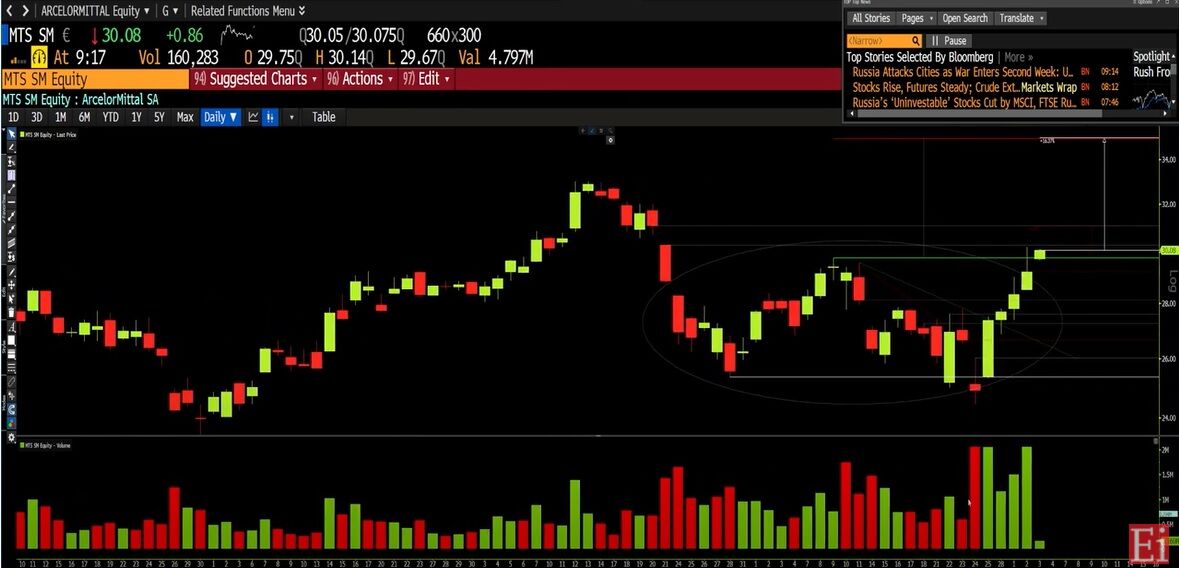This screenshot has height=568, width=1179.
Task: Open the Russia Attacks Cities headline
Action: pyautogui.click(x=963, y=72)
